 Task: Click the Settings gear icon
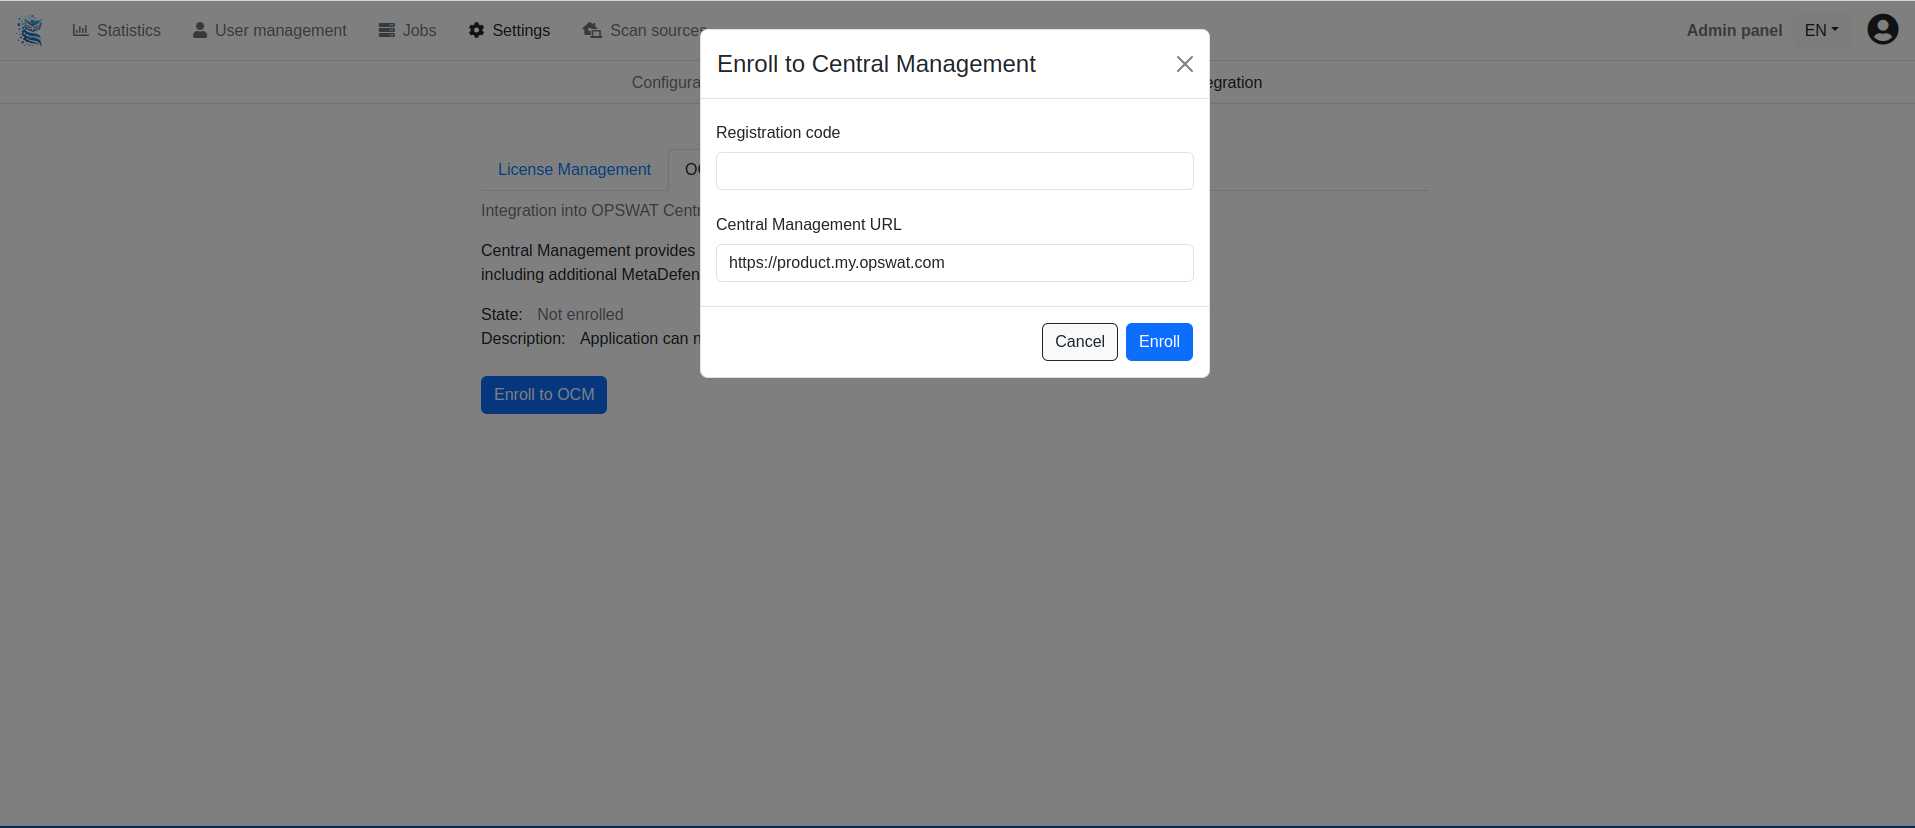476,30
